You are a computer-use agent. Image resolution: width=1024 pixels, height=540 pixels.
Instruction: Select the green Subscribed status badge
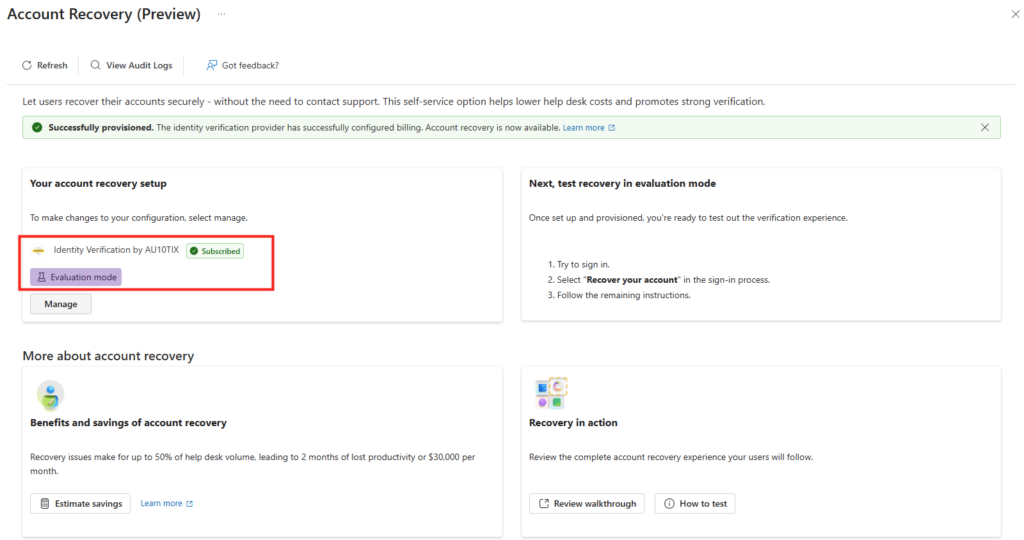pos(215,251)
